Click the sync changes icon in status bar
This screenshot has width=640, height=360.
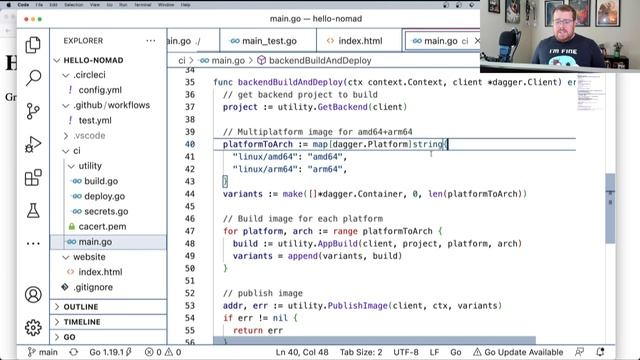pyautogui.click(x=73, y=352)
